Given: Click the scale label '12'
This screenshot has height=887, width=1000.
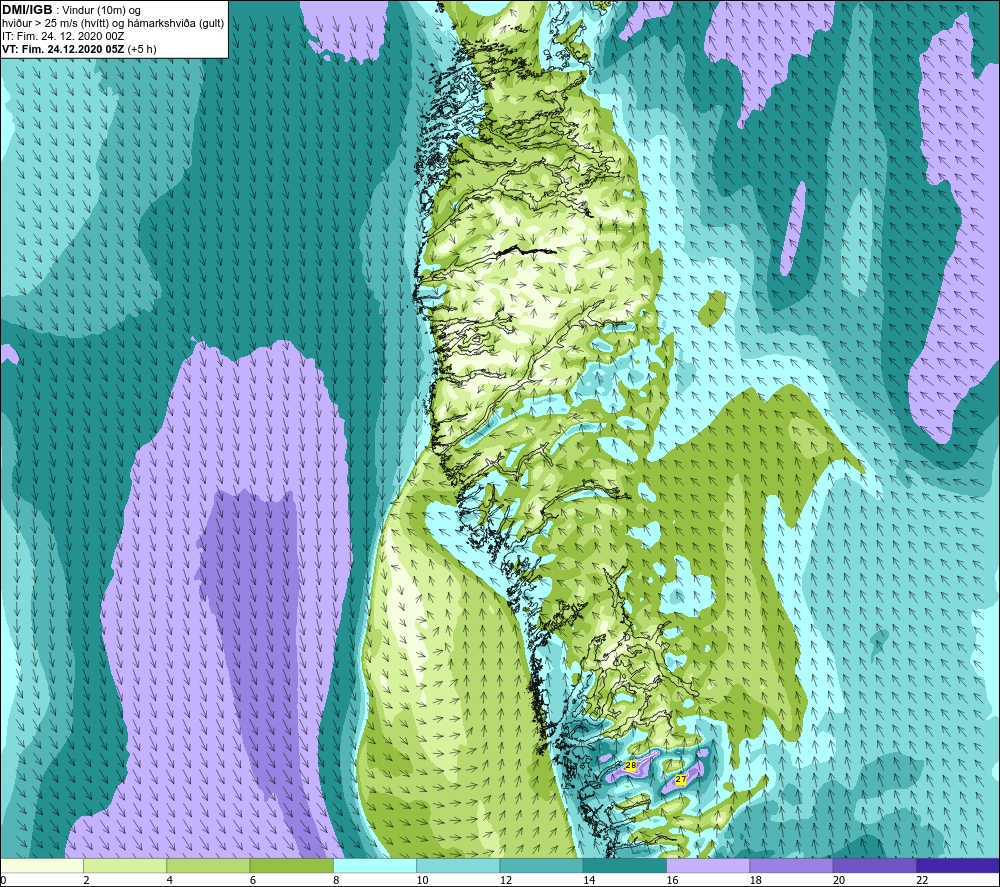Looking at the screenshot, I should (506, 880).
